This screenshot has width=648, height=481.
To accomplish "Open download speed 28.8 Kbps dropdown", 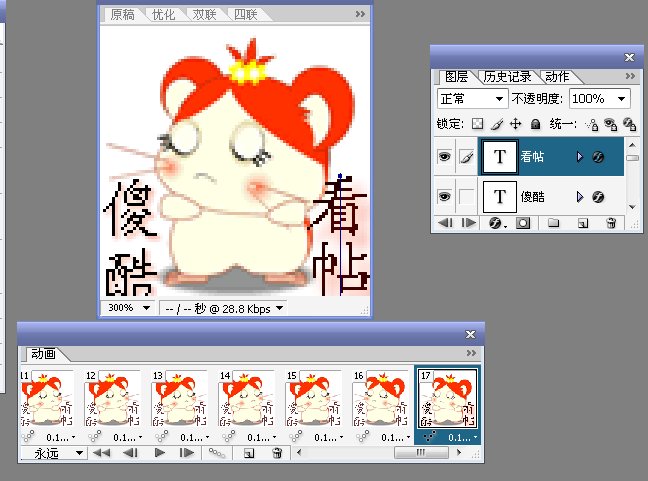I will pos(279,308).
